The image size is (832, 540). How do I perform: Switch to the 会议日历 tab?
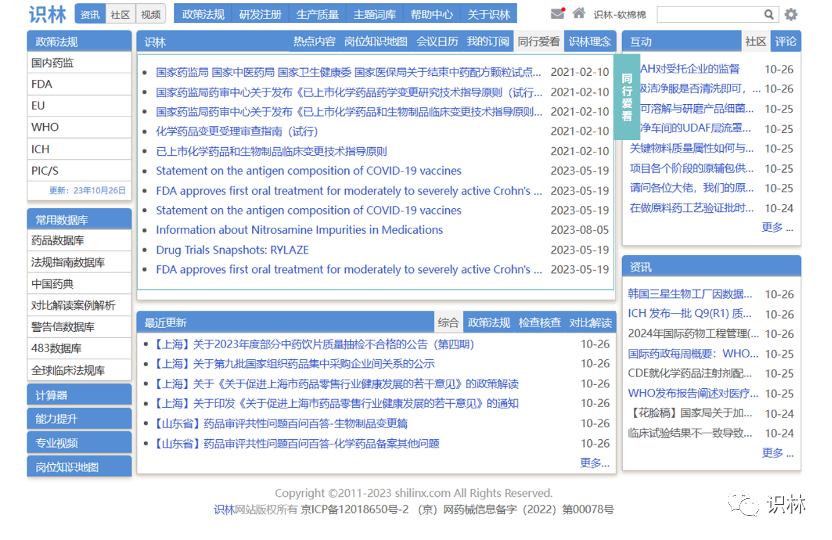[437, 41]
